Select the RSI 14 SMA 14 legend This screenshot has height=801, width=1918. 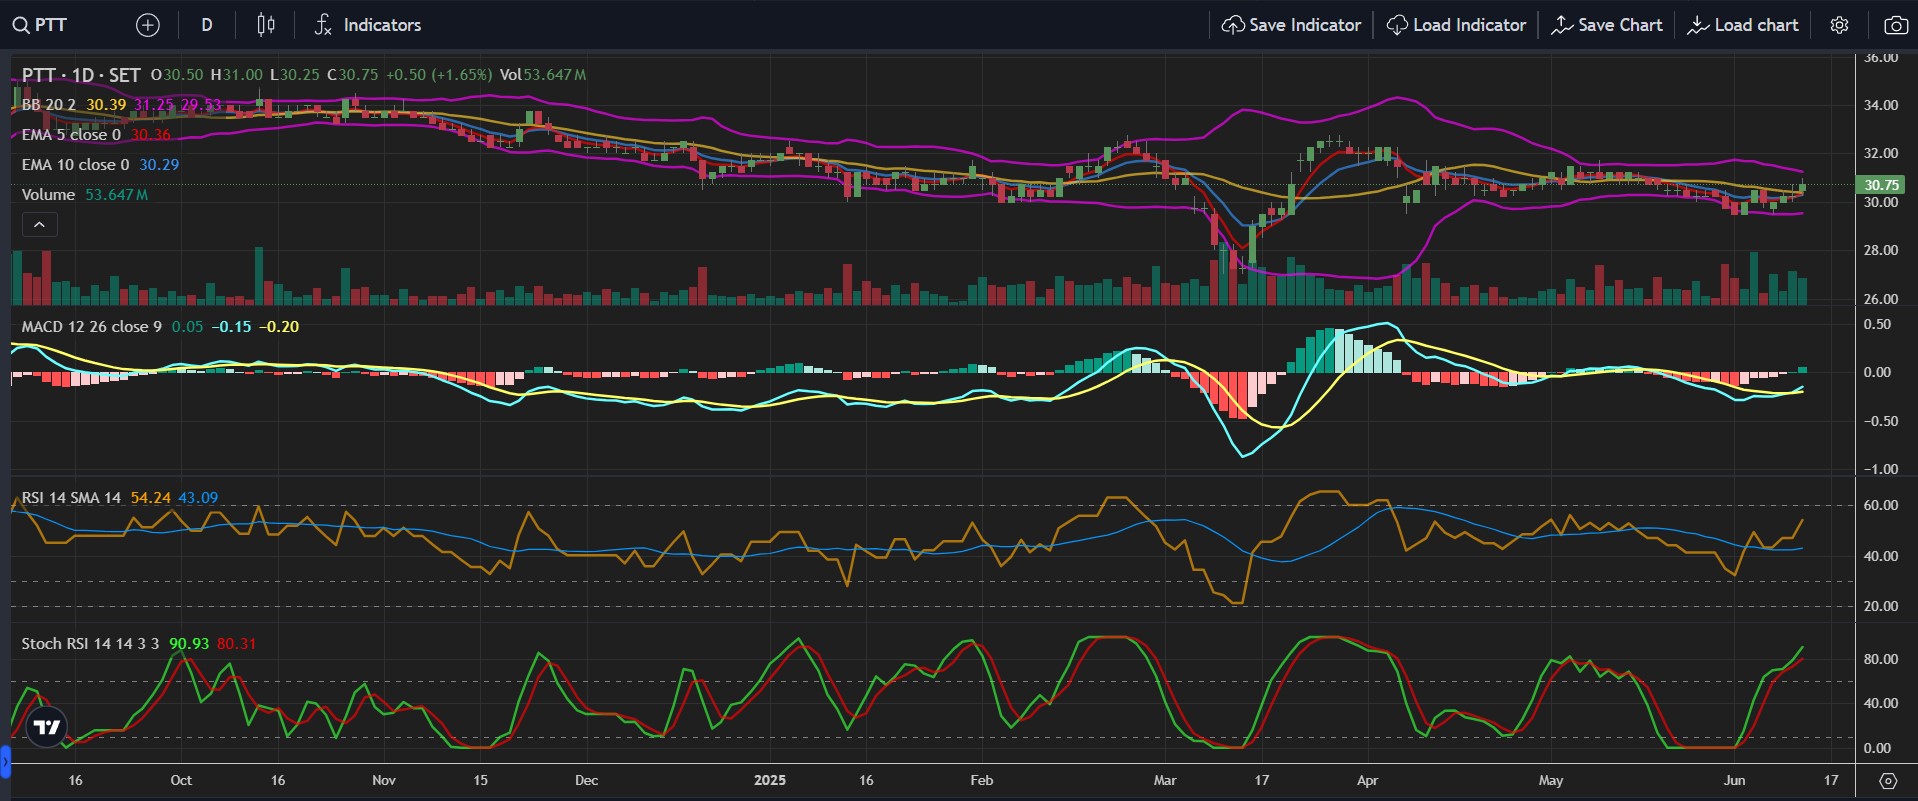(x=71, y=497)
